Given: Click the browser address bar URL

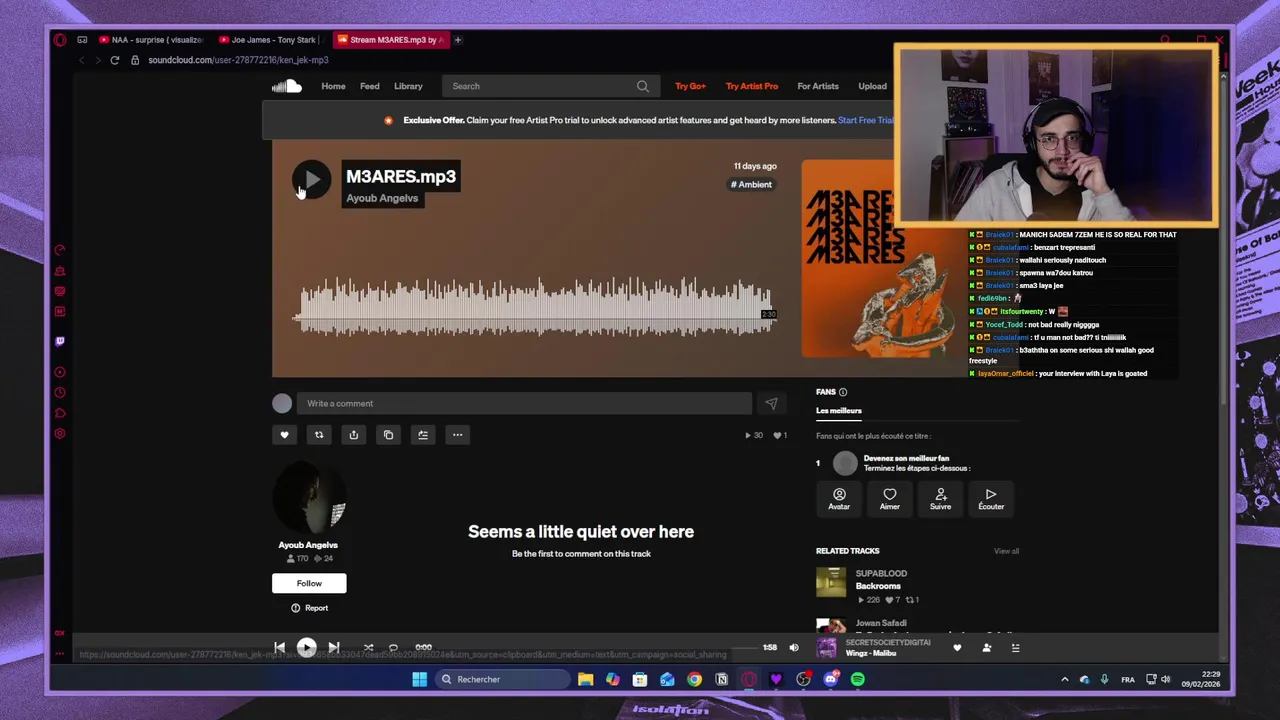Looking at the screenshot, I should coord(238,60).
